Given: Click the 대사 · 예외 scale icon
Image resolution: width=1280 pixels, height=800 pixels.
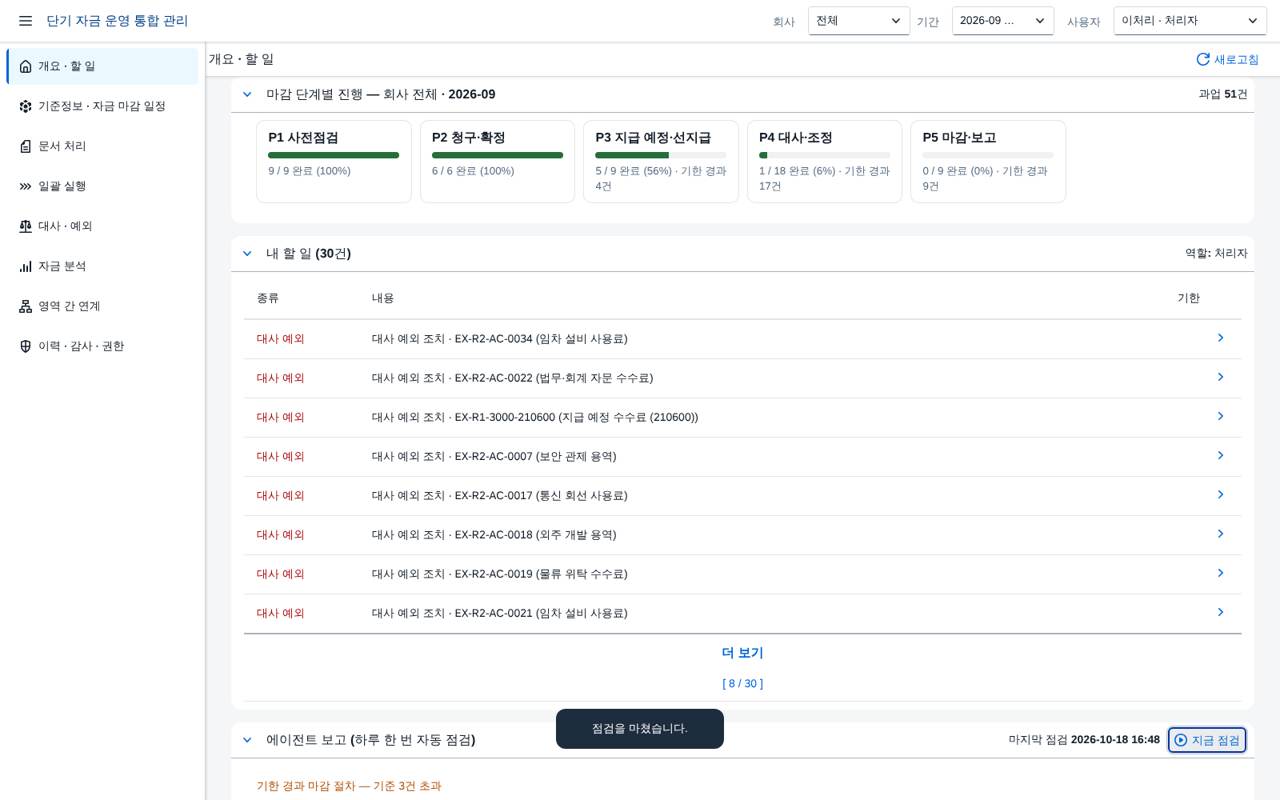Looking at the screenshot, I should coord(25,226).
